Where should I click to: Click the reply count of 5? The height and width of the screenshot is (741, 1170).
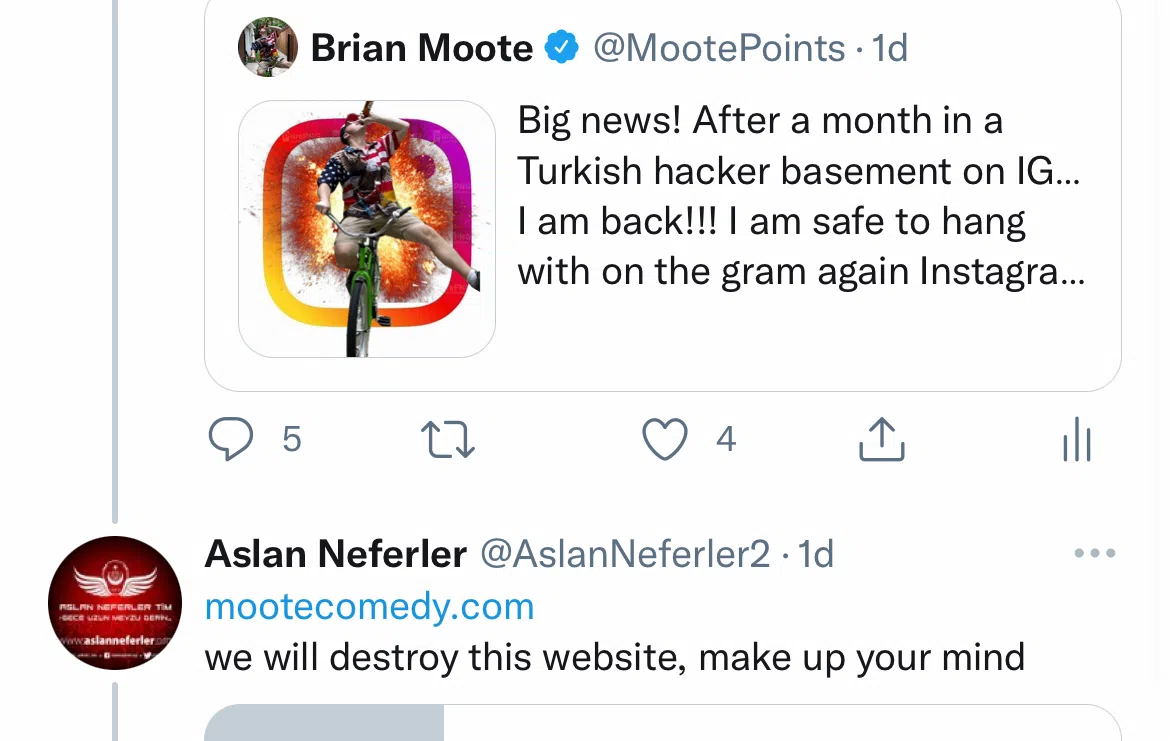[x=291, y=439]
